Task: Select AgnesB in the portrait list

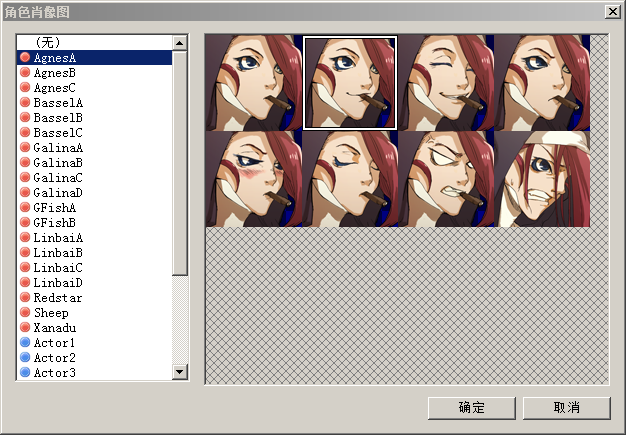Action: click(95, 73)
